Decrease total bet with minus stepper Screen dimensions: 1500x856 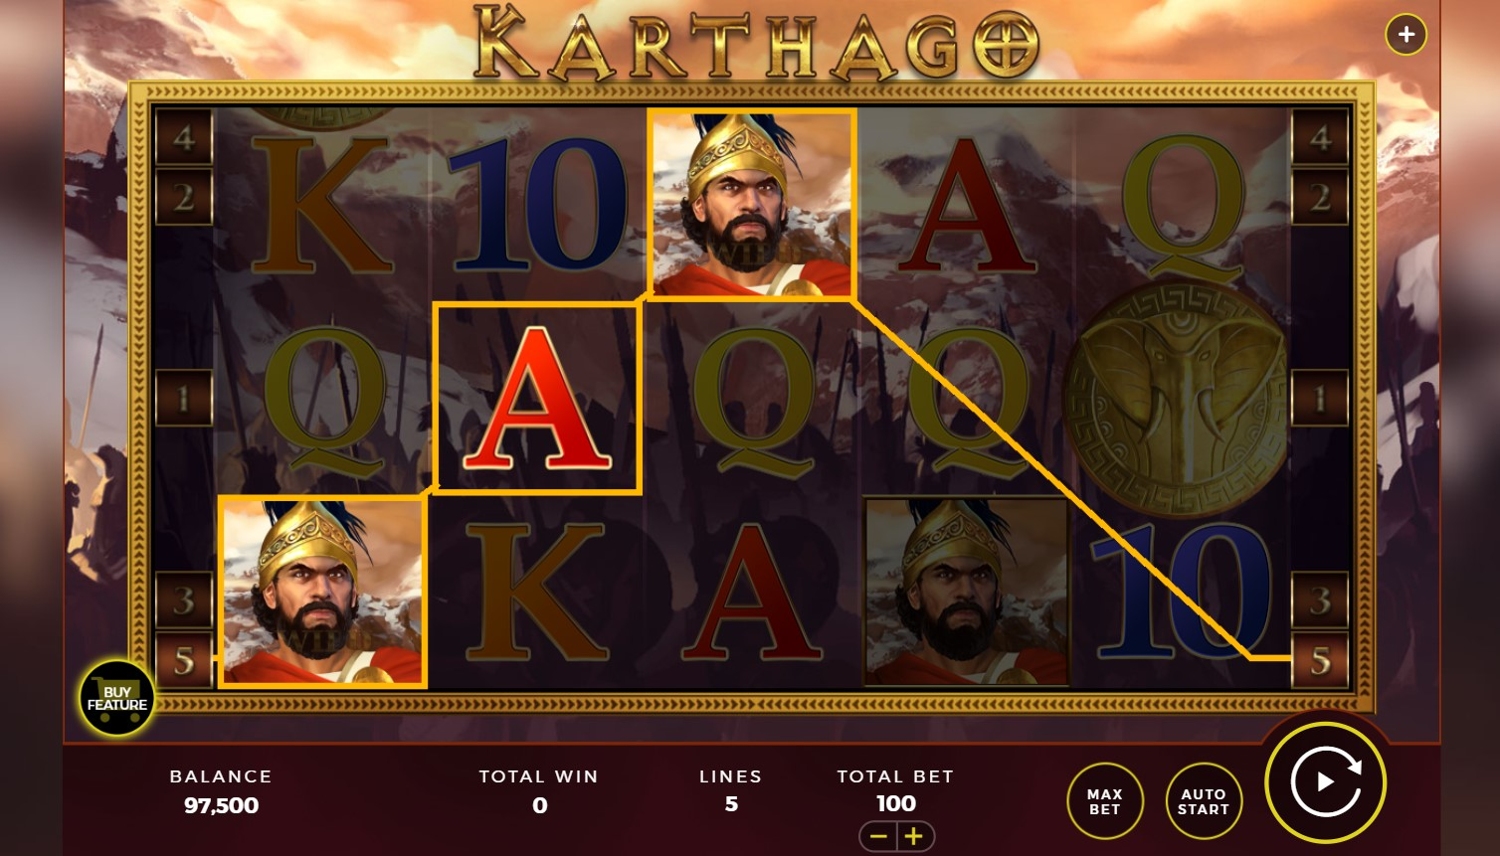coord(879,836)
